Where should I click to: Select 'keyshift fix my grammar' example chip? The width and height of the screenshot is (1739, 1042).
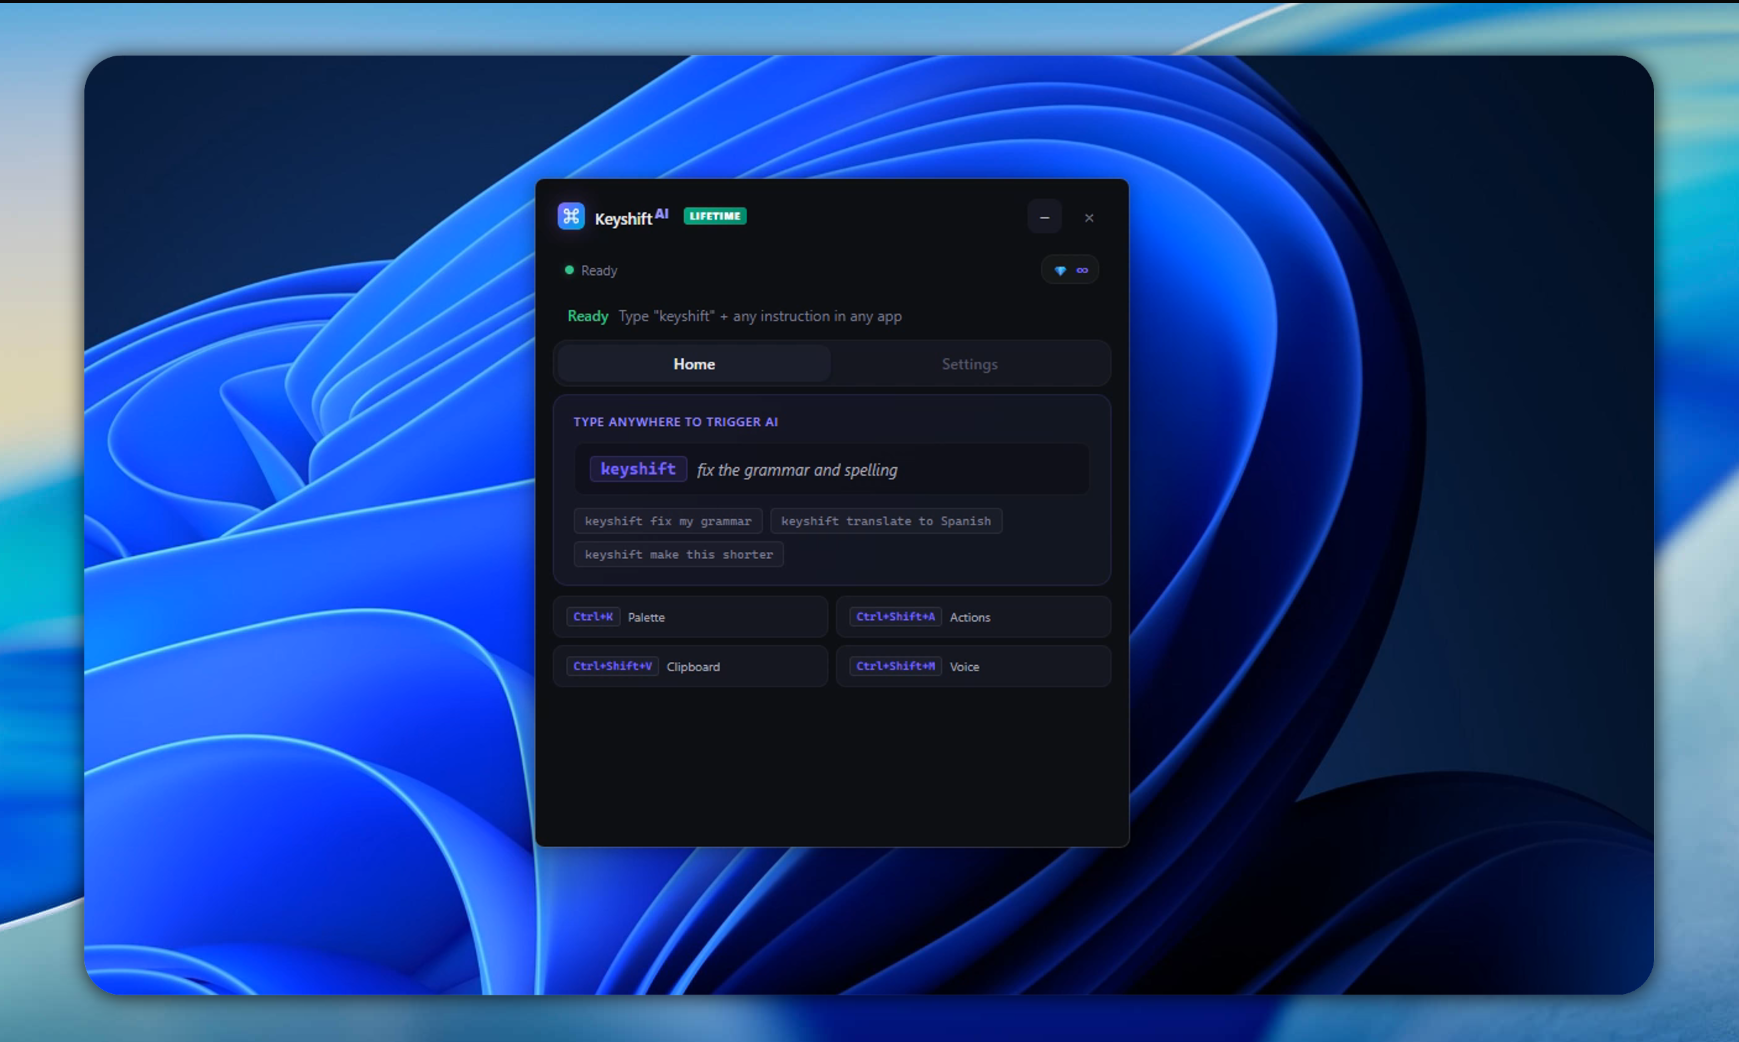coord(668,521)
